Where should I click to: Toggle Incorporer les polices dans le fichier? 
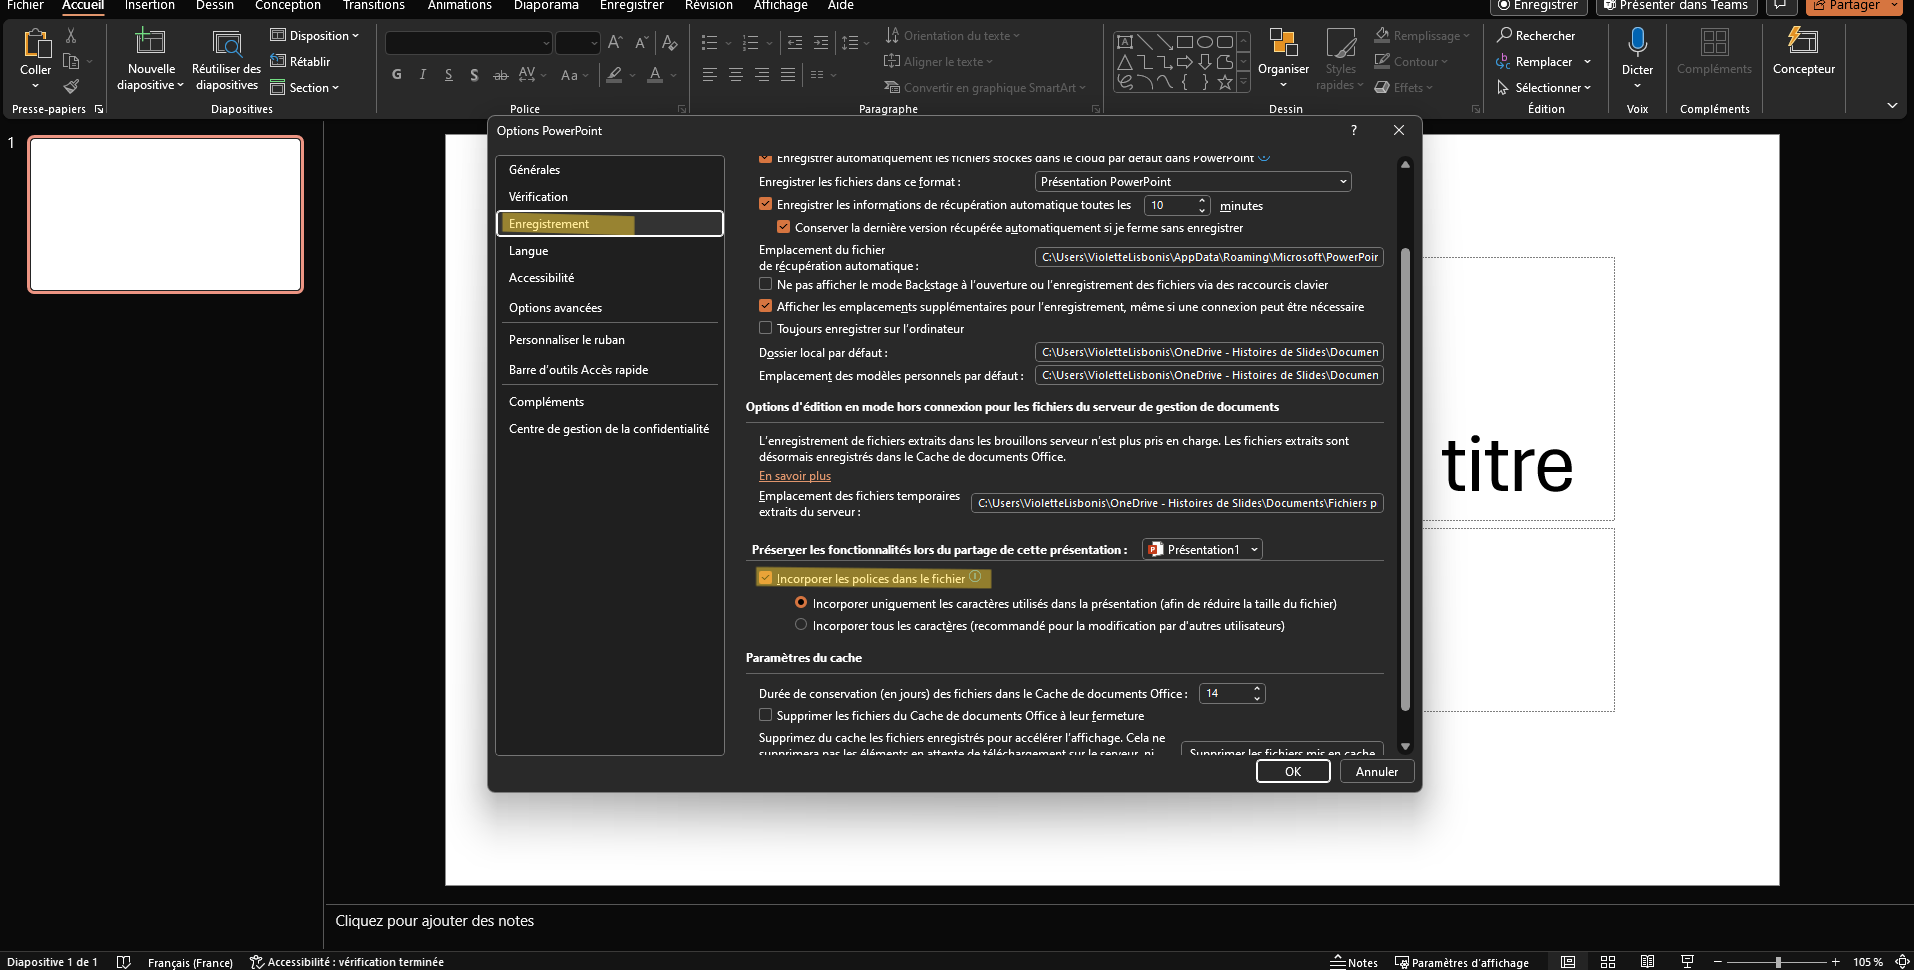point(766,578)
